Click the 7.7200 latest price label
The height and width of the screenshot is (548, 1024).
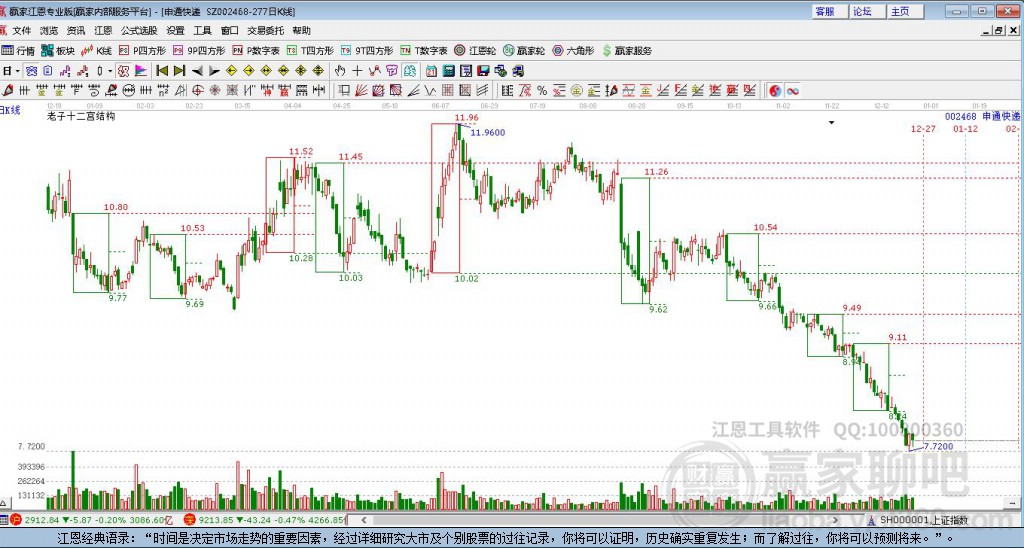(938, 446)
